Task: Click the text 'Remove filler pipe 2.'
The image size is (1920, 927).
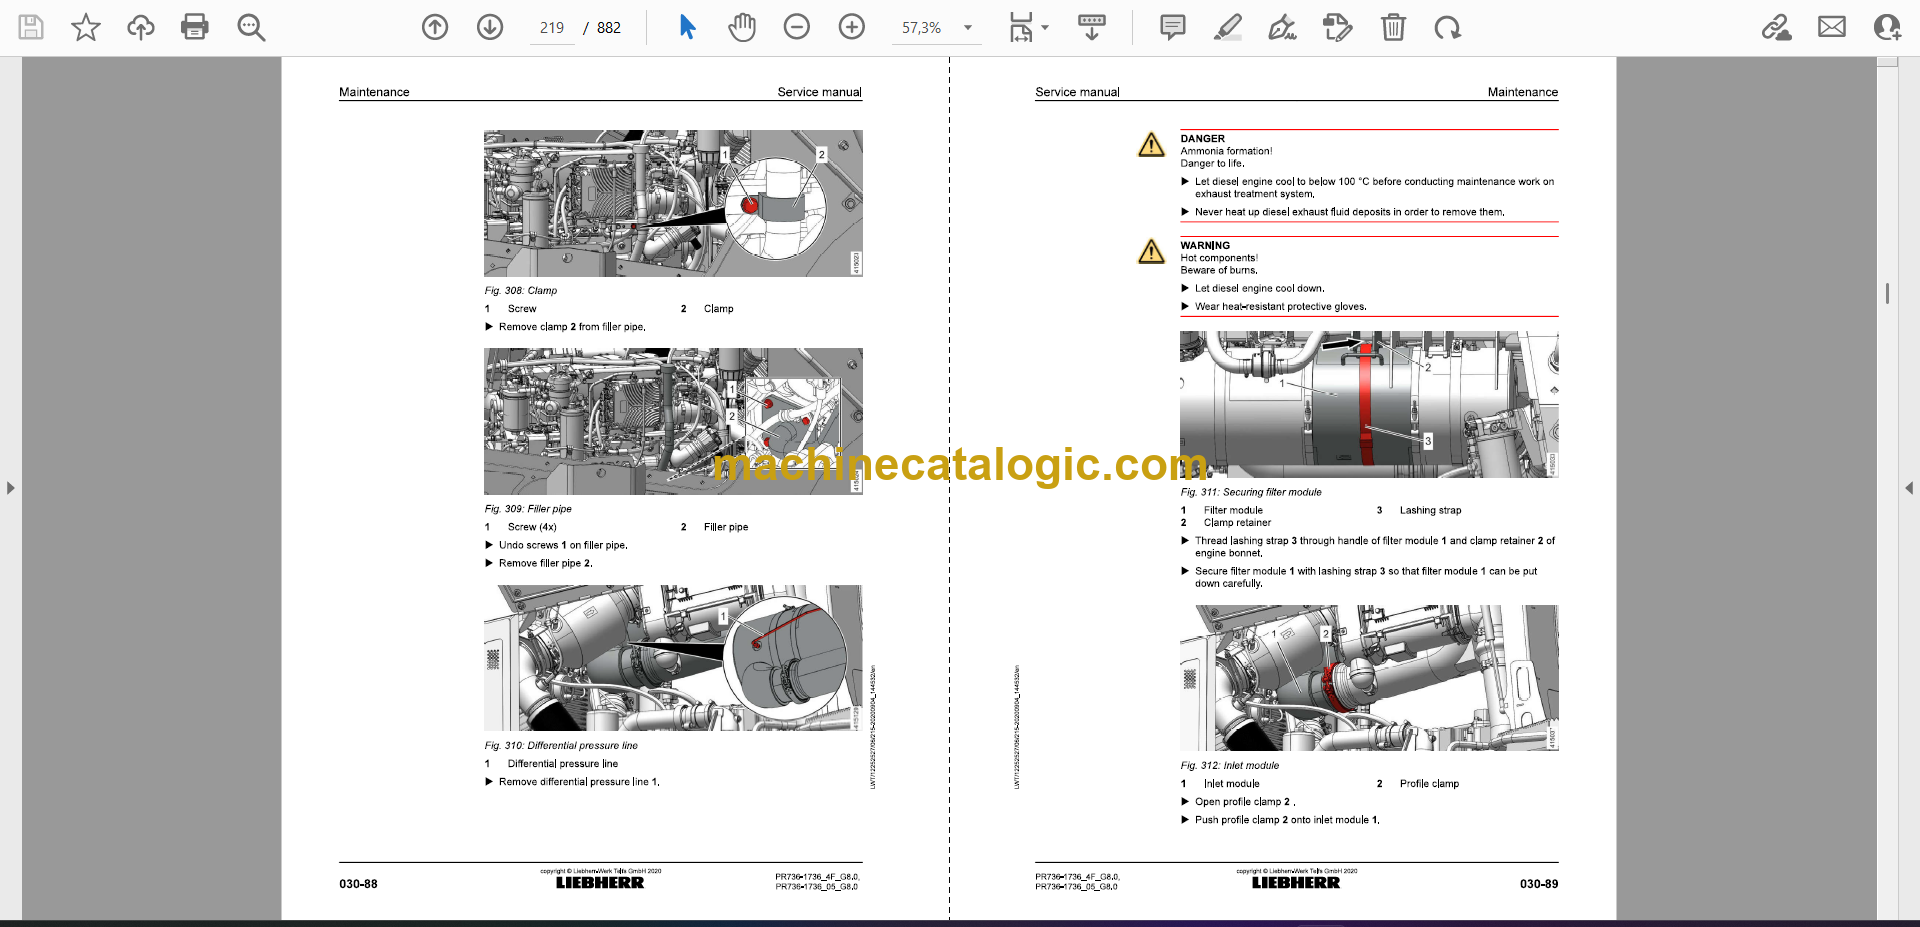Action: pyautogui.click(x=546, y=563)
